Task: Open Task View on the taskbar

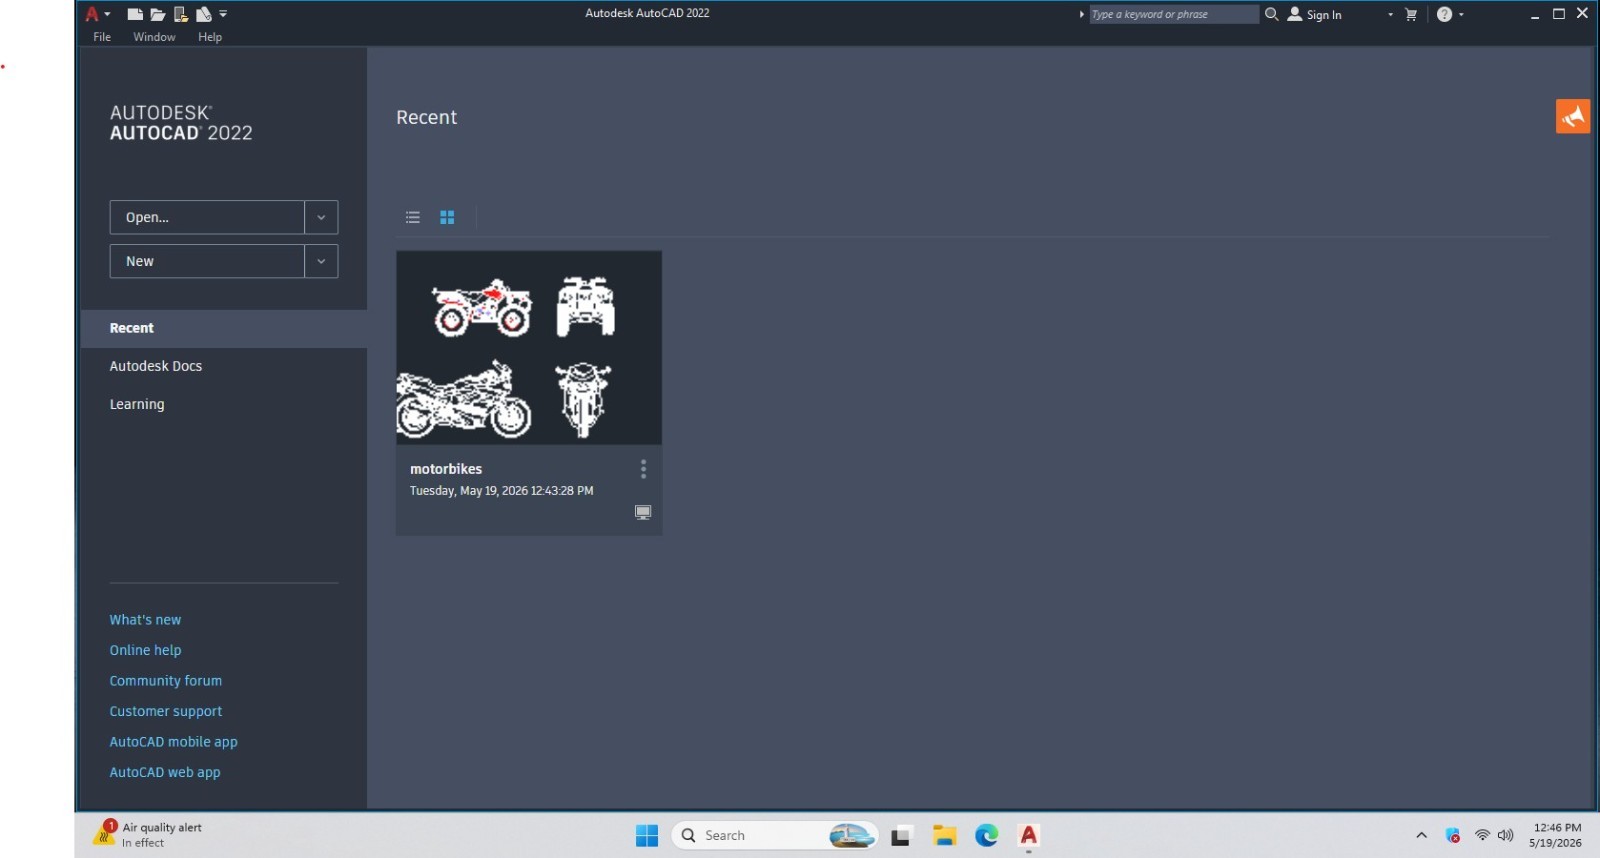Action: pyautogui.click(x=902, y=836)
